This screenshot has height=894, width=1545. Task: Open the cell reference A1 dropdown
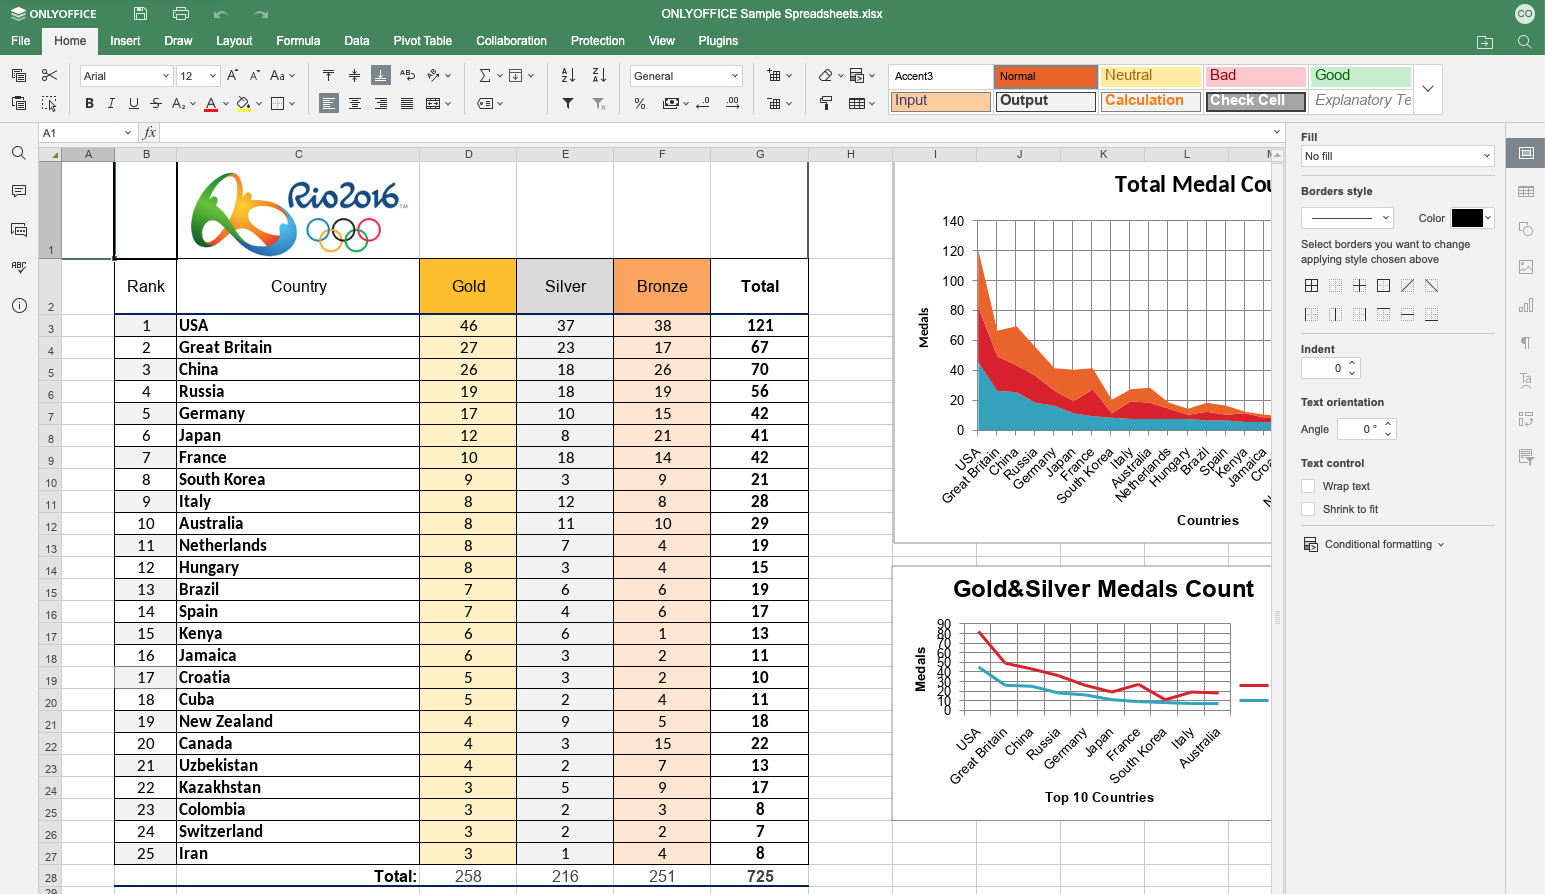[128, 132]
